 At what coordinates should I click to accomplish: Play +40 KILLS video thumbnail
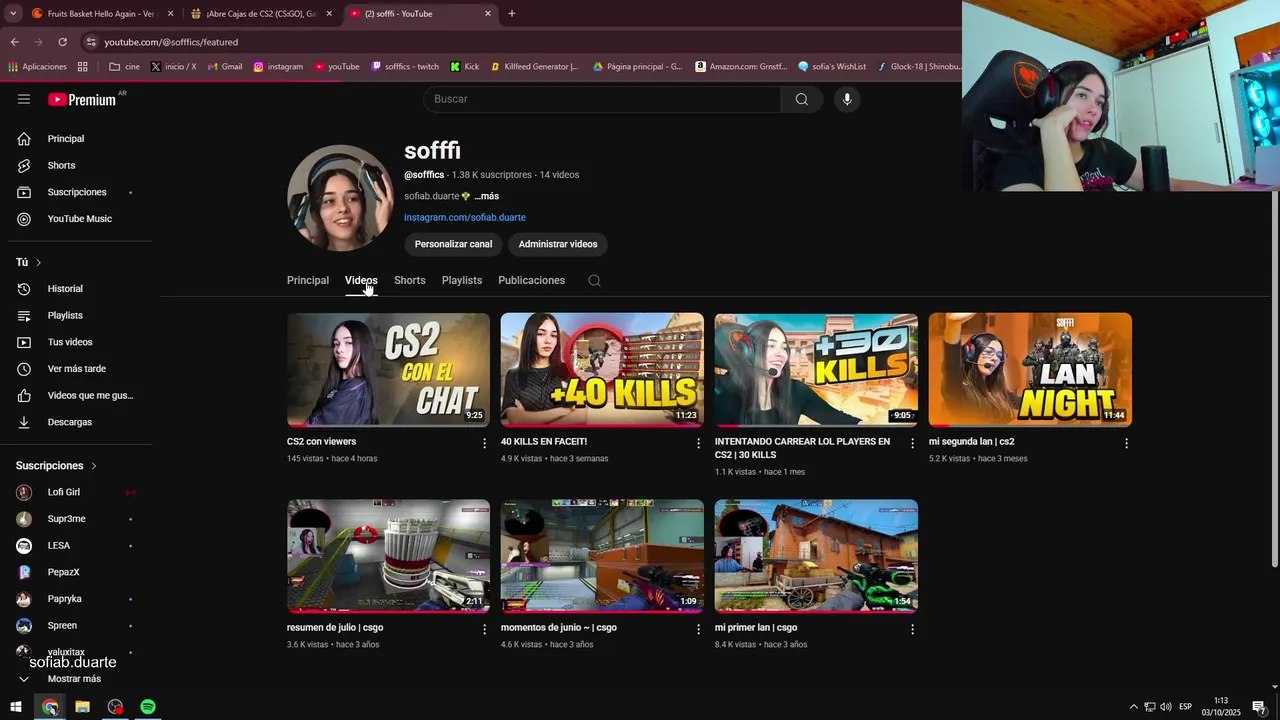602,370
